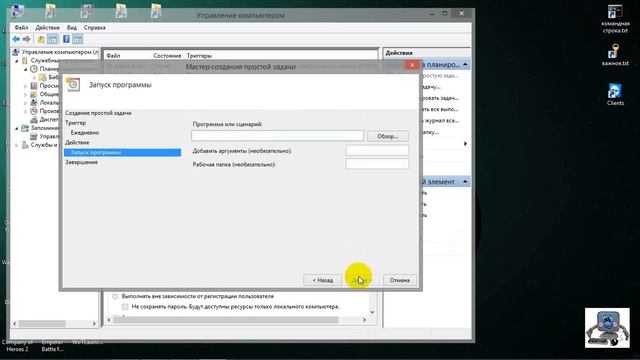The image size is (640, 360).
Task: Expand the Библиотека tree node
Action: [x=35, y=78]
